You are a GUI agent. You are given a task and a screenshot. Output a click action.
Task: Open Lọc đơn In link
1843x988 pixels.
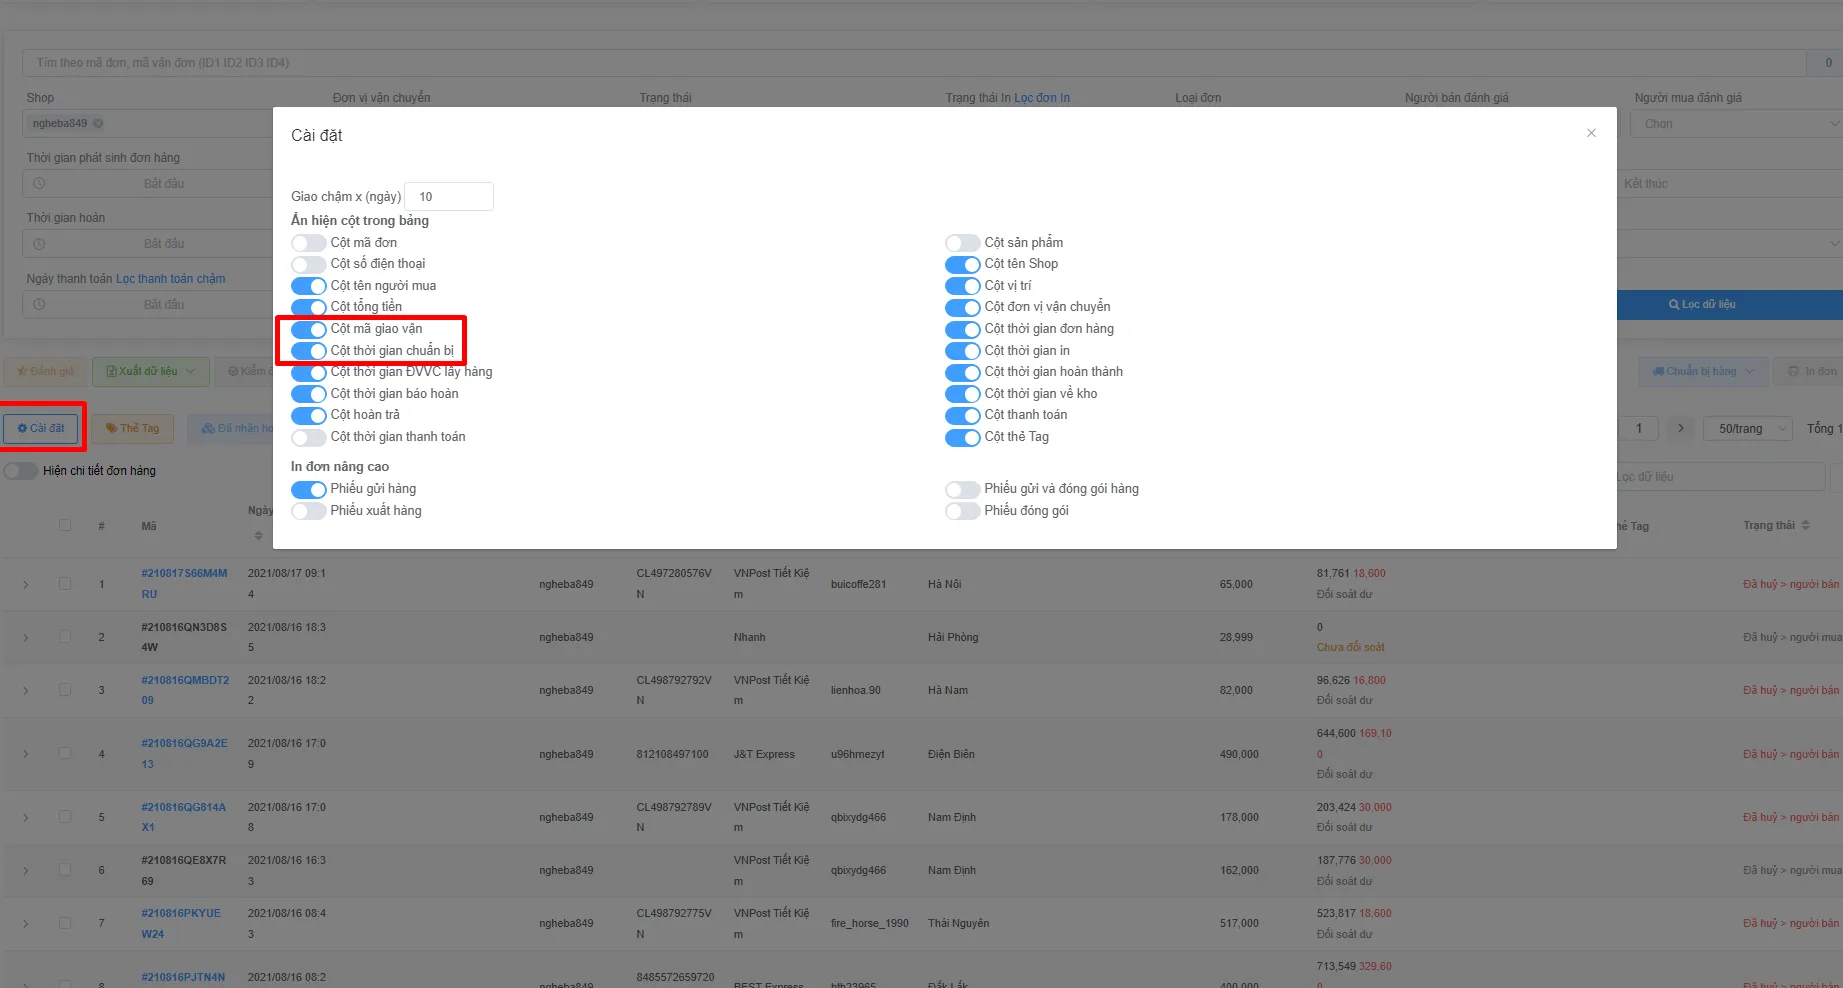click(x=1042, y=98)
